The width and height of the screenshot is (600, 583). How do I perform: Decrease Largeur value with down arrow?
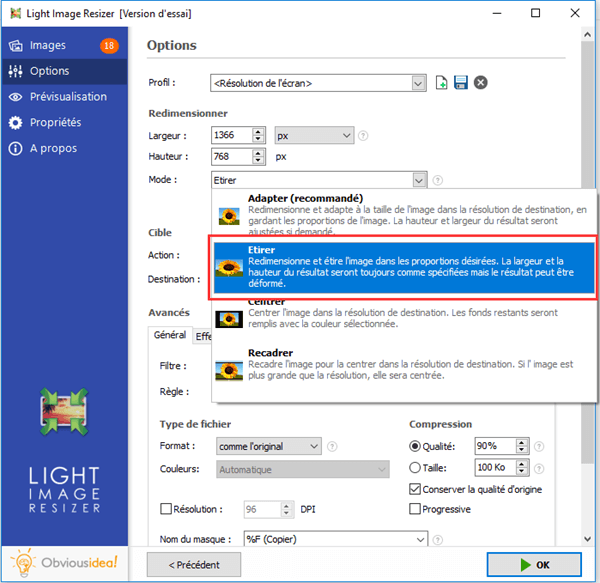(258, 139)
